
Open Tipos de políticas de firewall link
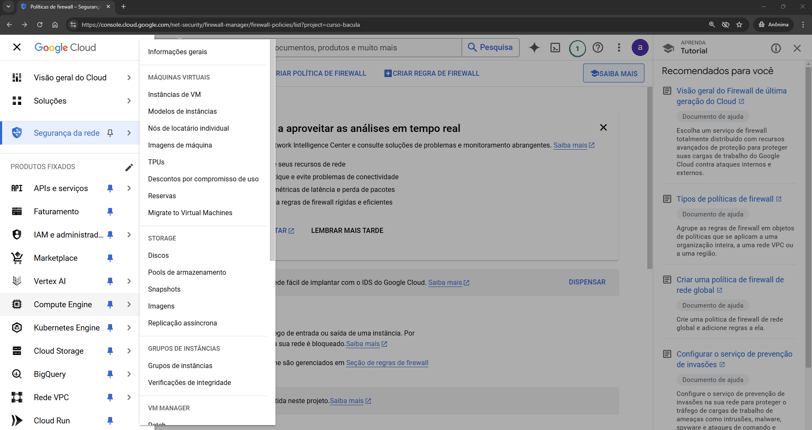[729, 199]
